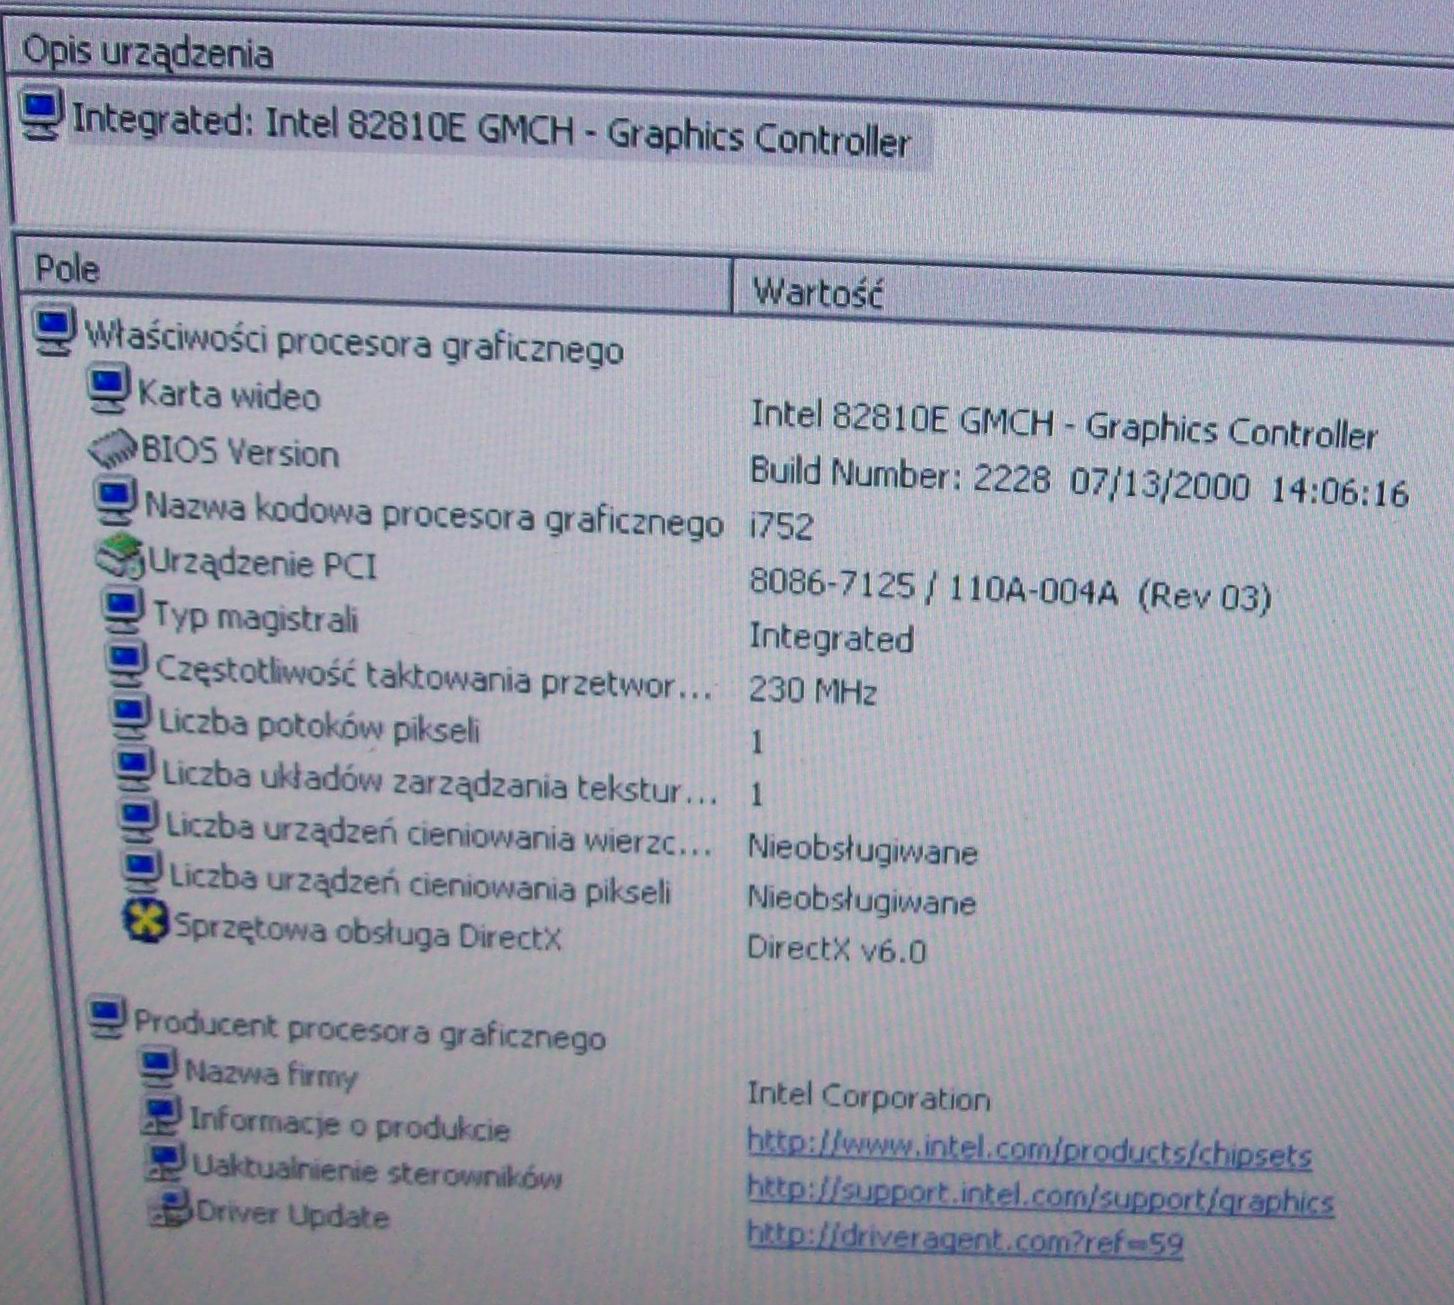Click the 8086-7125 / 110A-004A PCI value
The width and height of the screenshot is (1454, 1305).
[x=1009, y=590]
